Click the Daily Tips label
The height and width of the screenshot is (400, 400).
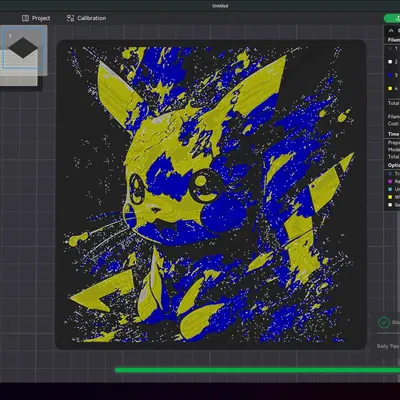click(x=388, y=346)
